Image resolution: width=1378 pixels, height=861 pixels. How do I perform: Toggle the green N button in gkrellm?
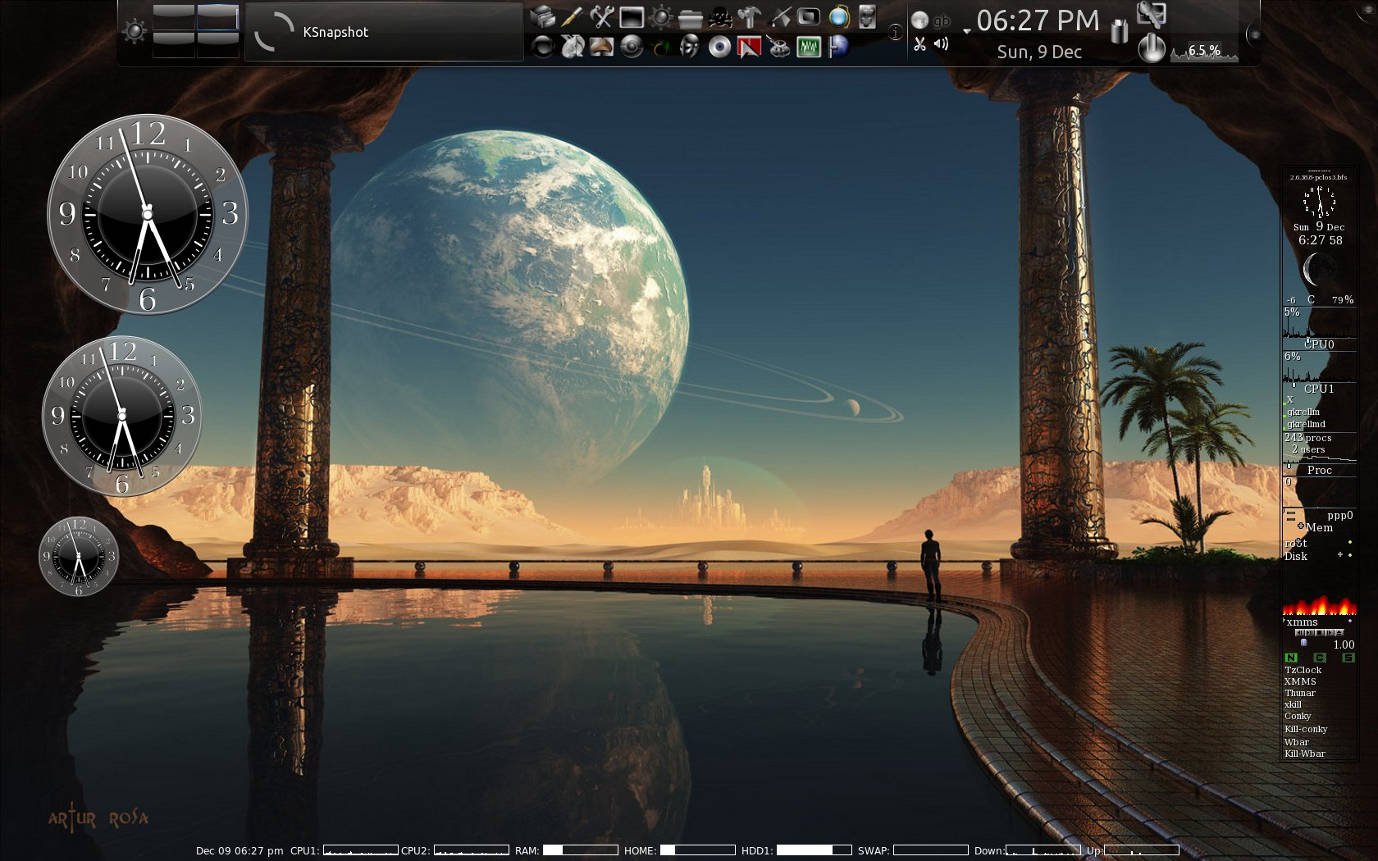coord(1291,657)
